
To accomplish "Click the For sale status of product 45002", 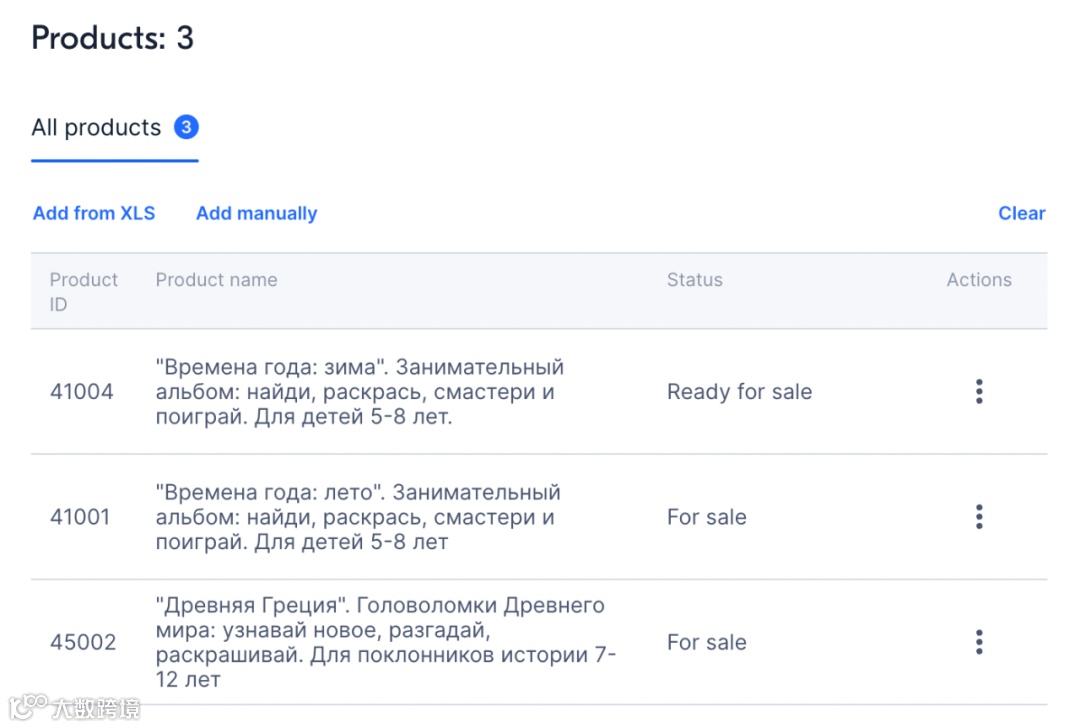I will [x=706, y=642].
